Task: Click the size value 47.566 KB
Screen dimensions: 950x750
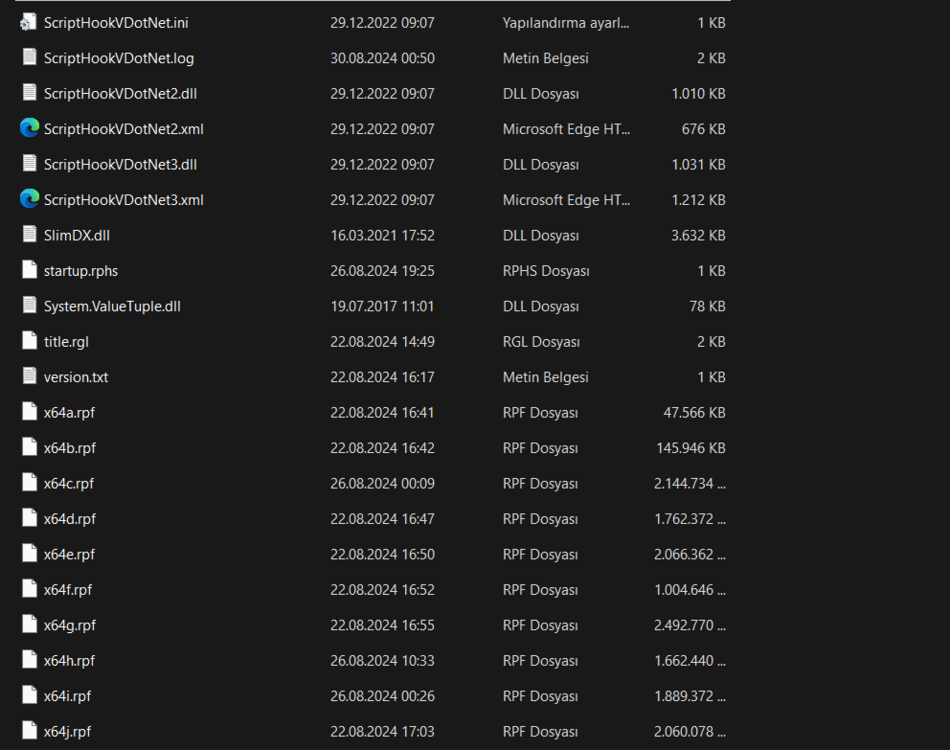Action: click(694, 413)
